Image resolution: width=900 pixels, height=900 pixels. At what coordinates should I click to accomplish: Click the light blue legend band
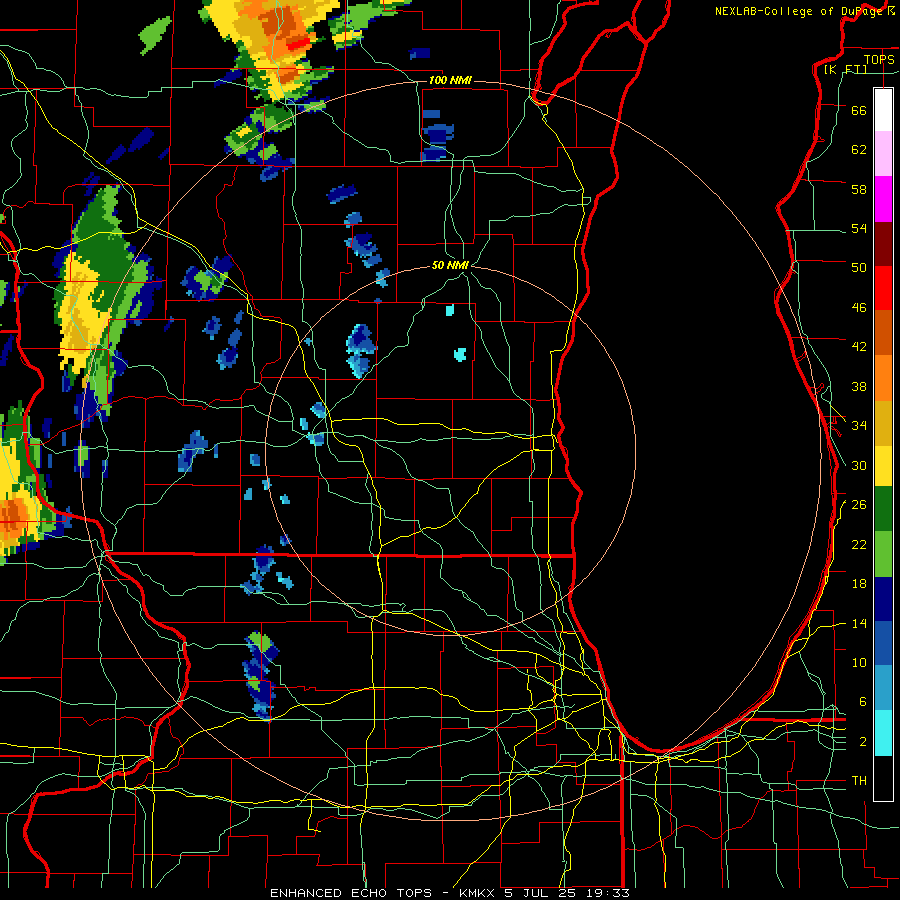coord(883,688)
